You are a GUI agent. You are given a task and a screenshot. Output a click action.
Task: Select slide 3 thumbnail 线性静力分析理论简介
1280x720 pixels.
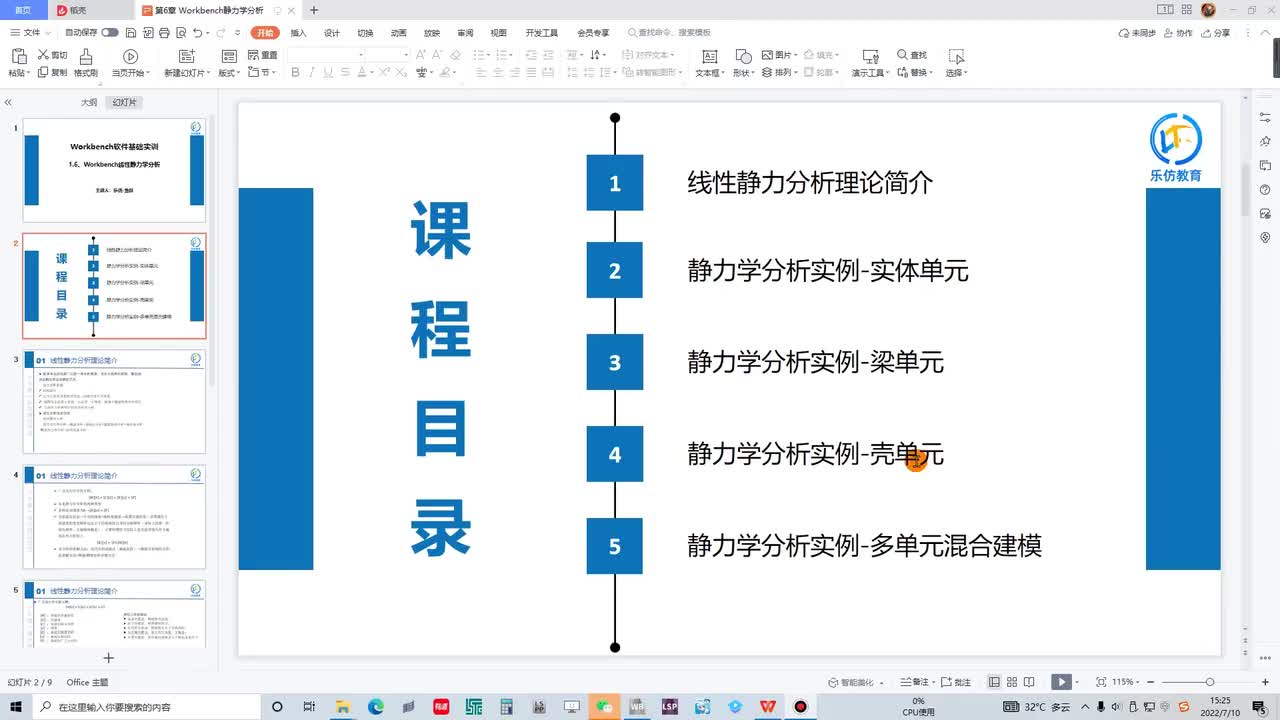[114, 402]
